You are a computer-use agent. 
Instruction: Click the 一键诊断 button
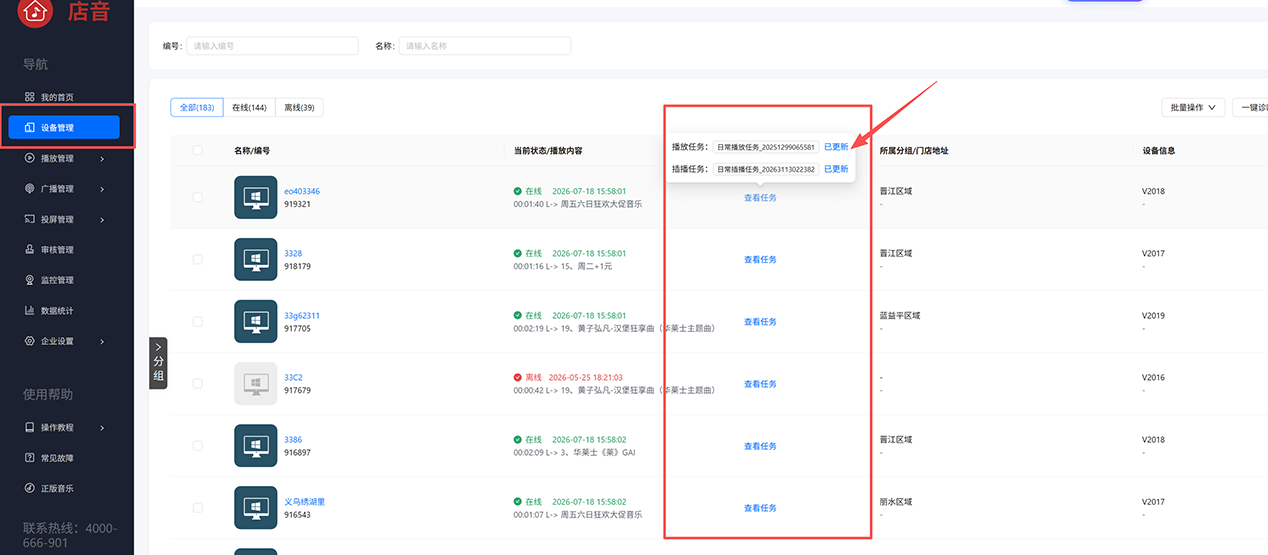[x=1252, y=107]
